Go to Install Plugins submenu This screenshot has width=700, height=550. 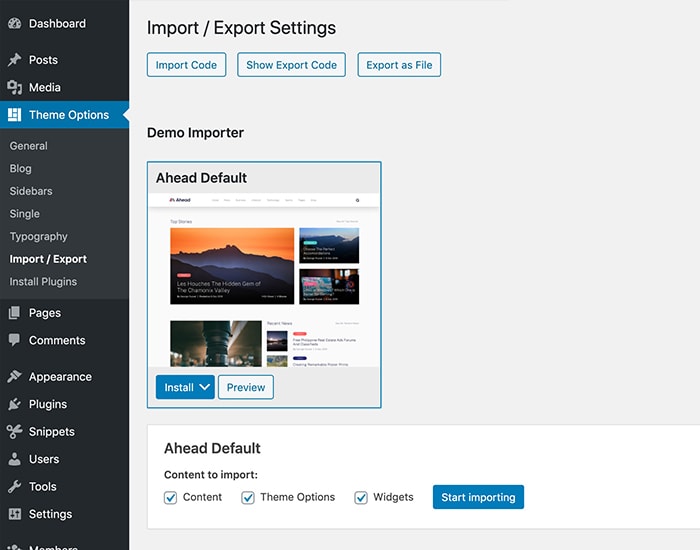pos(43,282)
